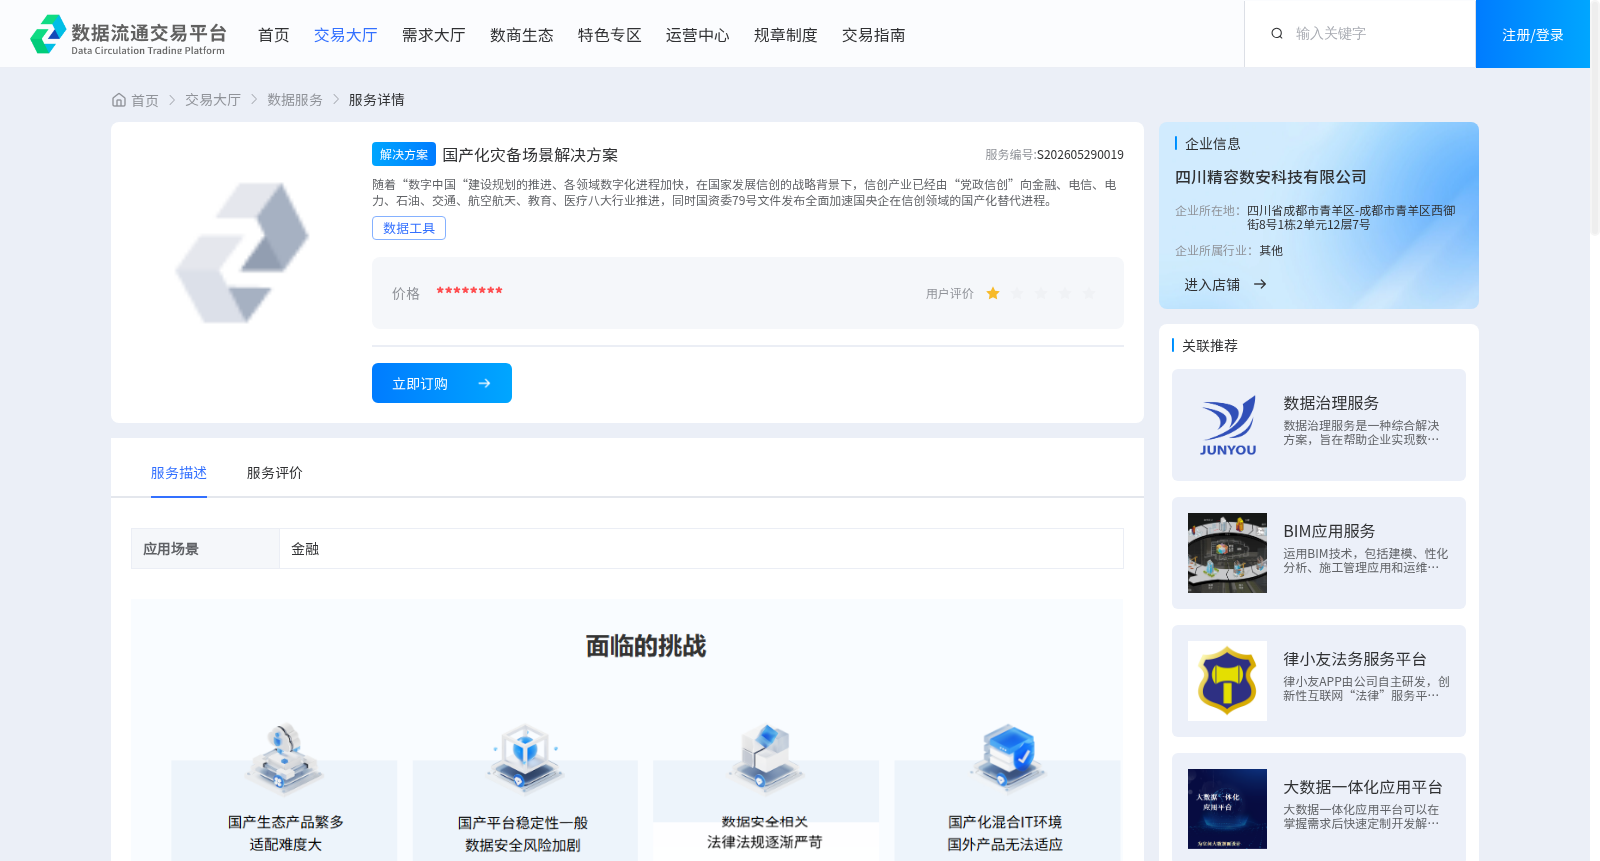Click the Data Circulation Trading Platform logo
Image resolution: width=1600 pixels, height=861 pixels.
pos(128,34)
